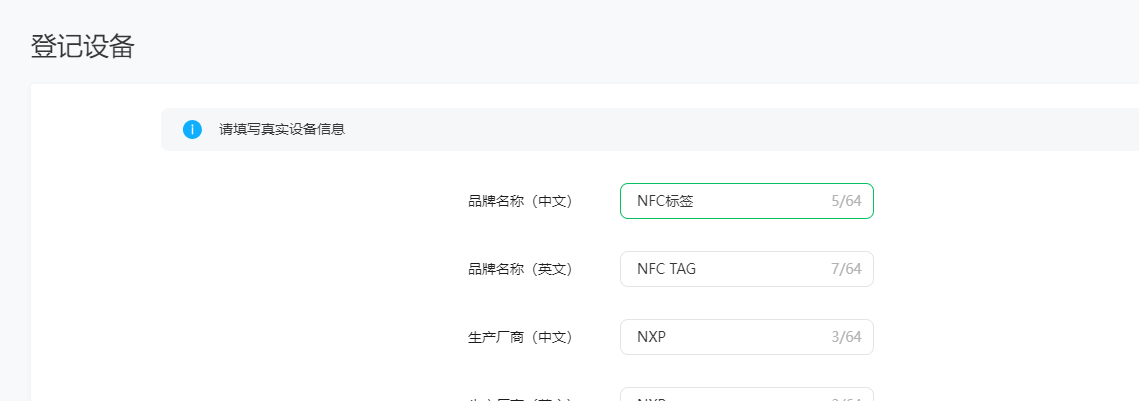This screenshot has height=401, width=1139.
Task: Place cursor in NXP text of 生产厂商（中文）
Action: point(652,337)
